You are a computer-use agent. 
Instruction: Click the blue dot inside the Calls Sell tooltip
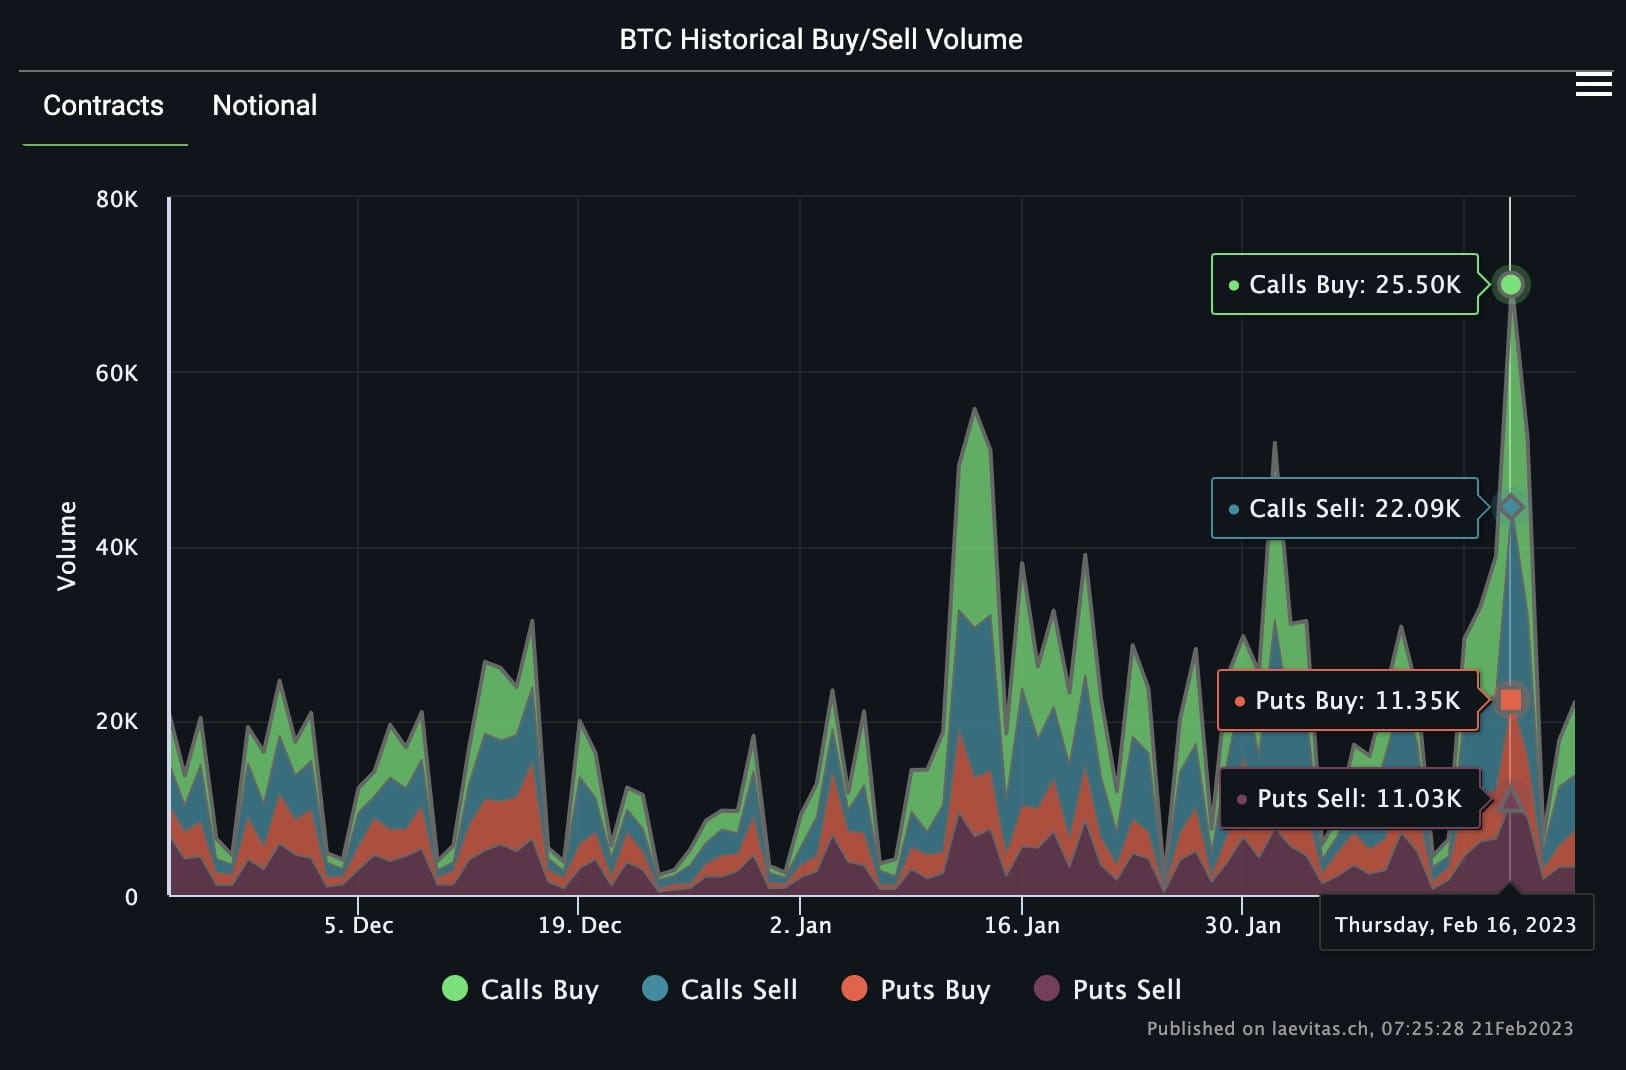pyautogui.click(x=1233, y=509)
